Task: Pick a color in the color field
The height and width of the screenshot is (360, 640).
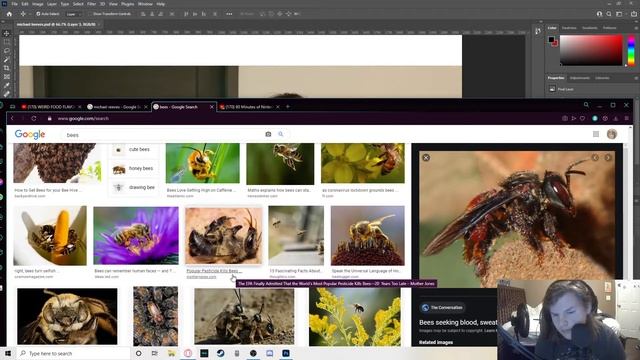Action: 591,50
